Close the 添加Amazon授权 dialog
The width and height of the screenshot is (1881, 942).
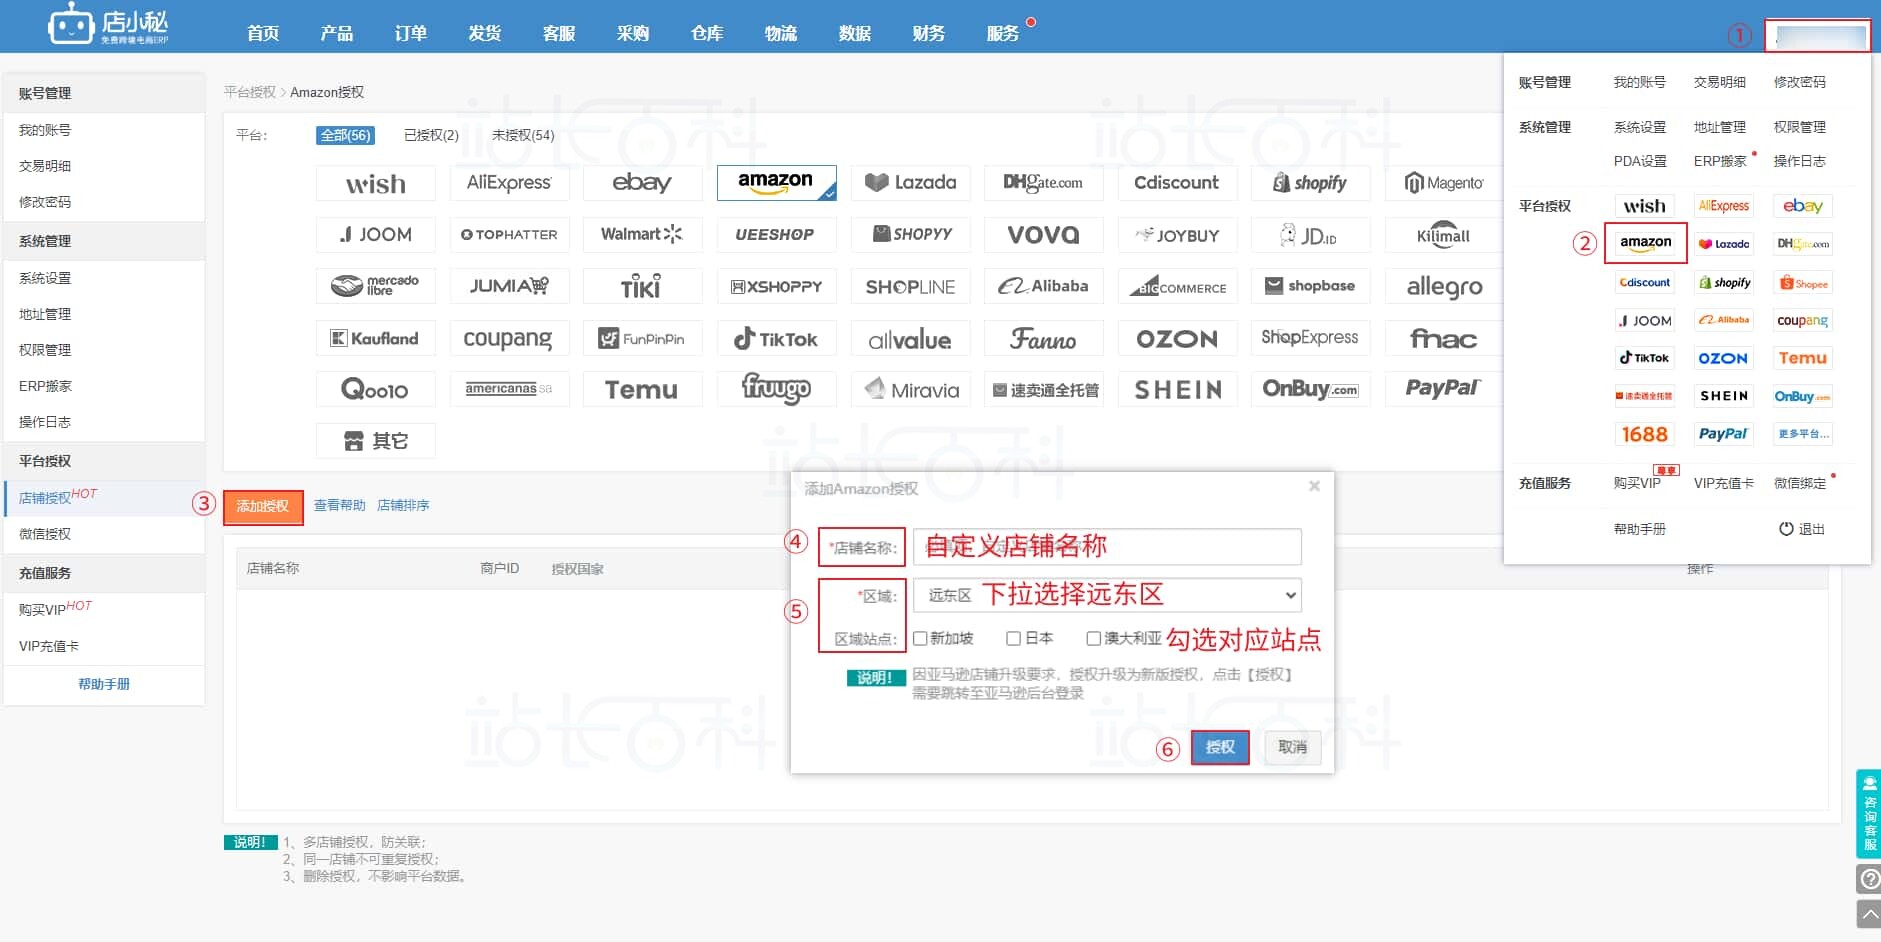coord(1315,487)
